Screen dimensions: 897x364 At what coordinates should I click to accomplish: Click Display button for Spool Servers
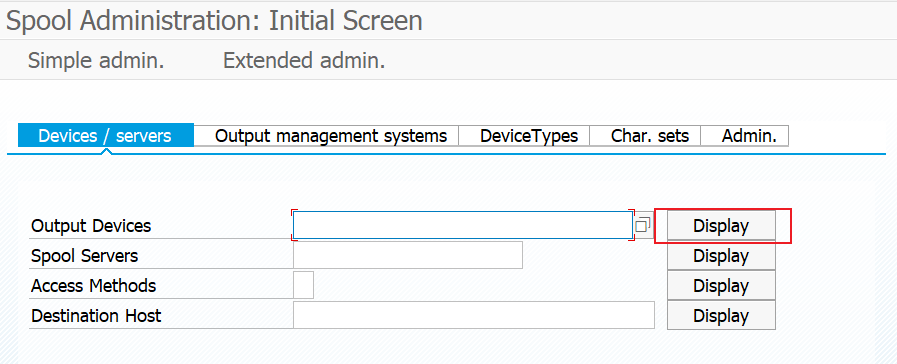[721, 255]
